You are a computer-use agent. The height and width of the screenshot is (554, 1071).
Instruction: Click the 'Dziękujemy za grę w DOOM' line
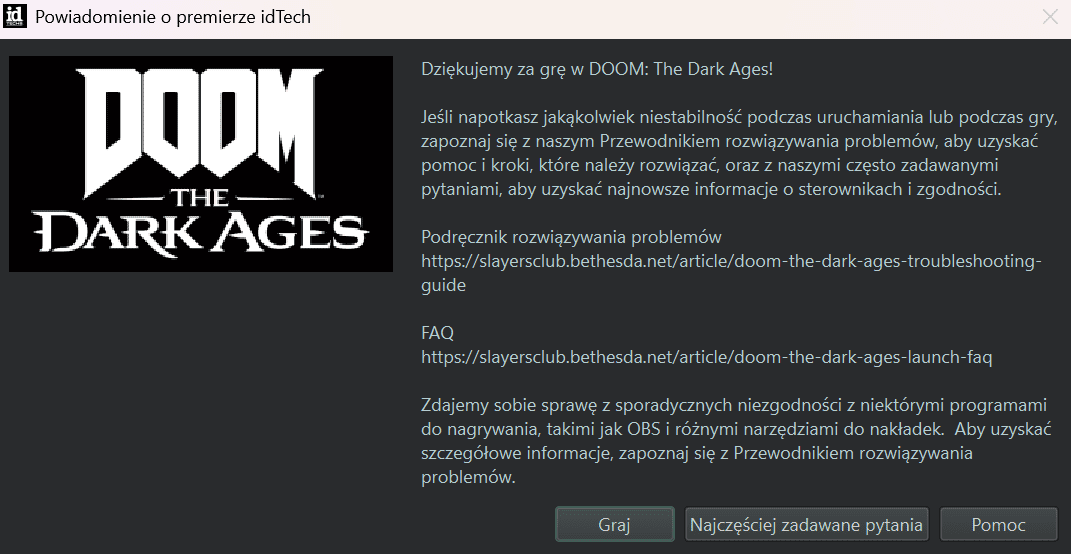(597, 69)
